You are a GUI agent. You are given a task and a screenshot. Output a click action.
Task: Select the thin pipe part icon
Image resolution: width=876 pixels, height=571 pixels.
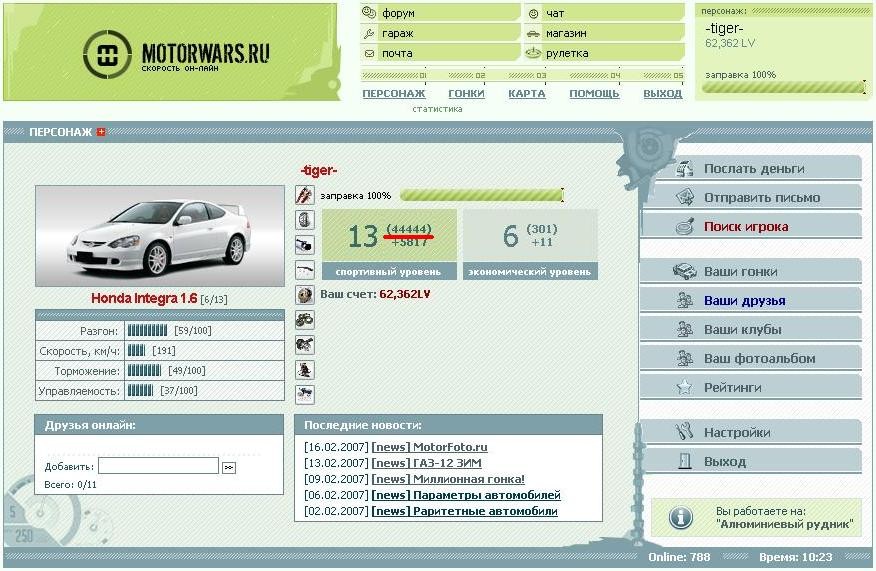click(x=304, y=270)
